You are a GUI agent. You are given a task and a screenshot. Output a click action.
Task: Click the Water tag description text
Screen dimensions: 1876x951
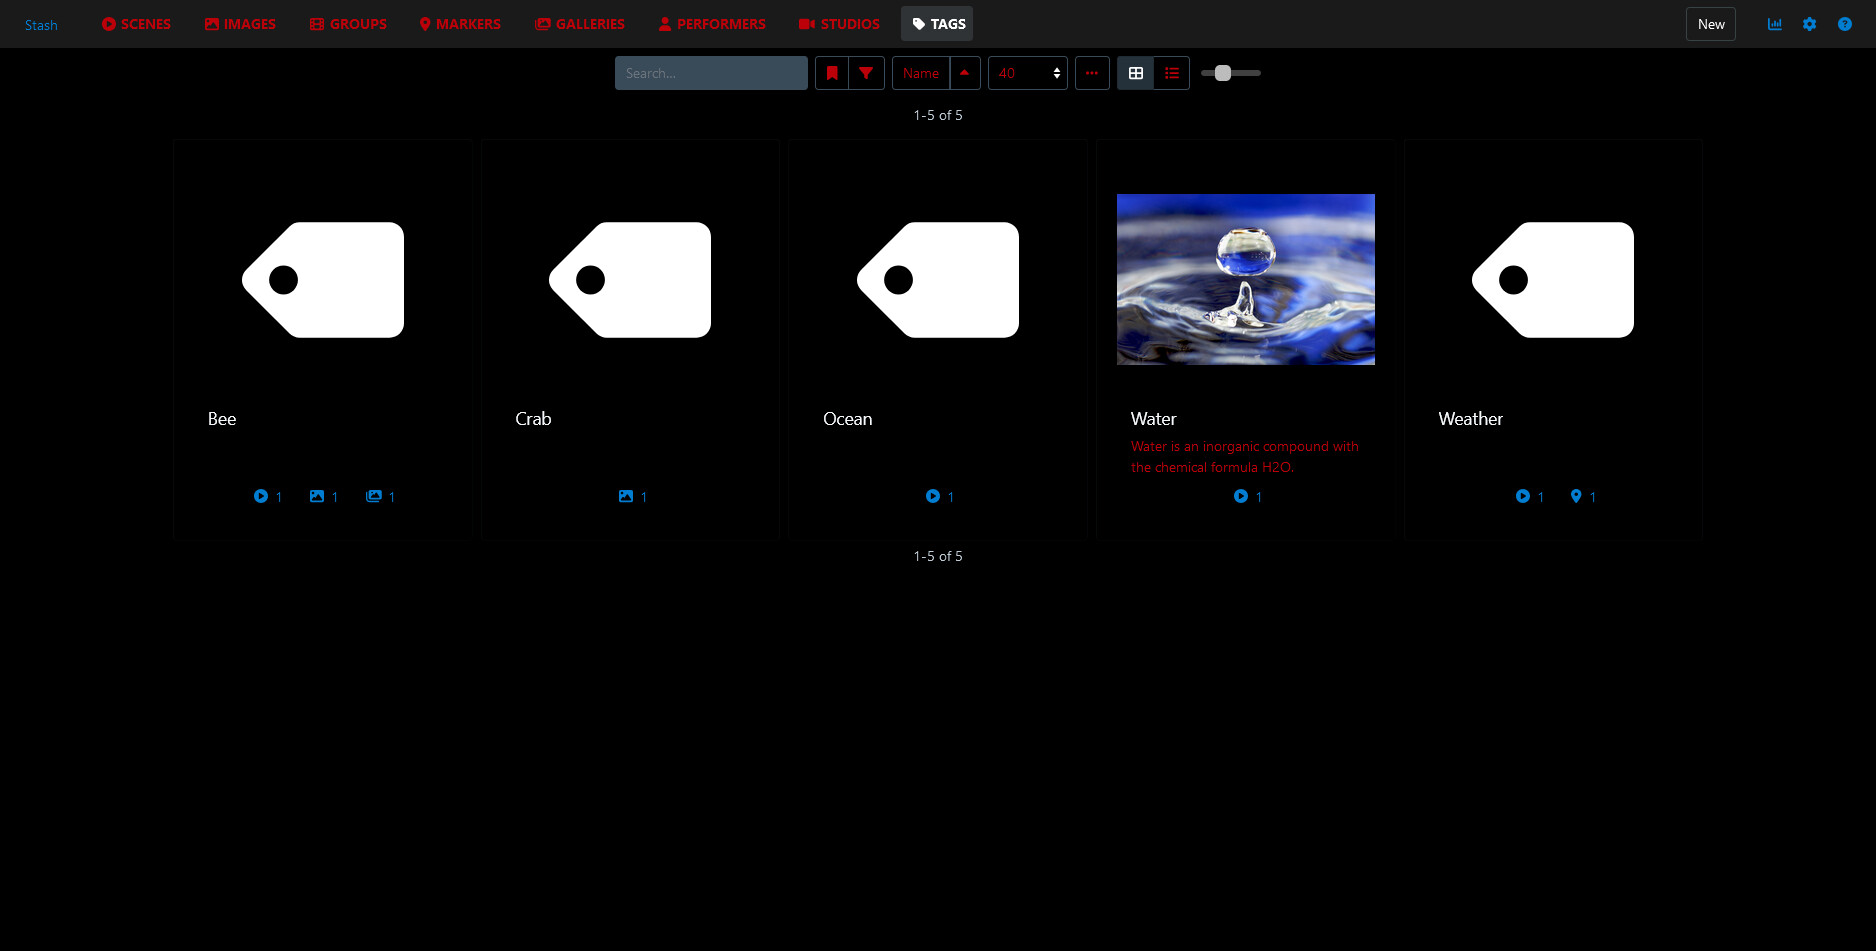[1245, 457]
